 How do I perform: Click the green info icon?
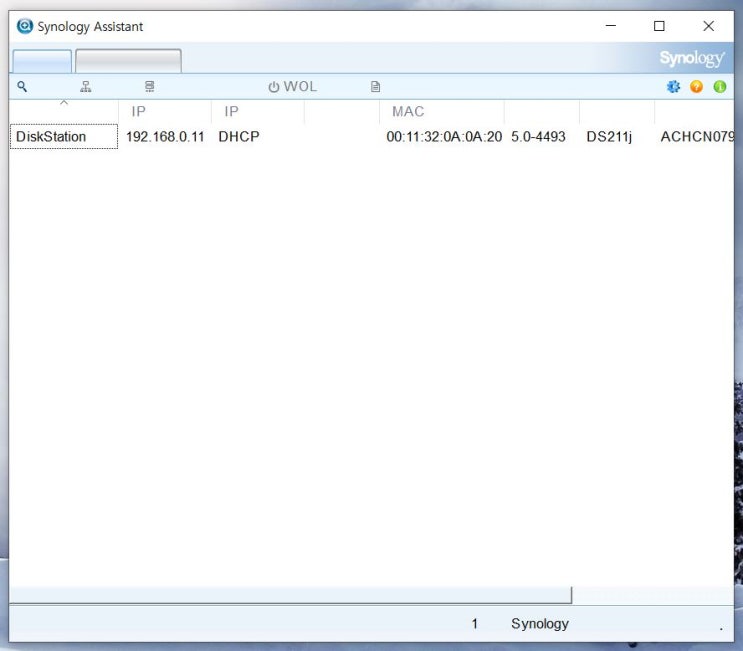coord(720,87)
